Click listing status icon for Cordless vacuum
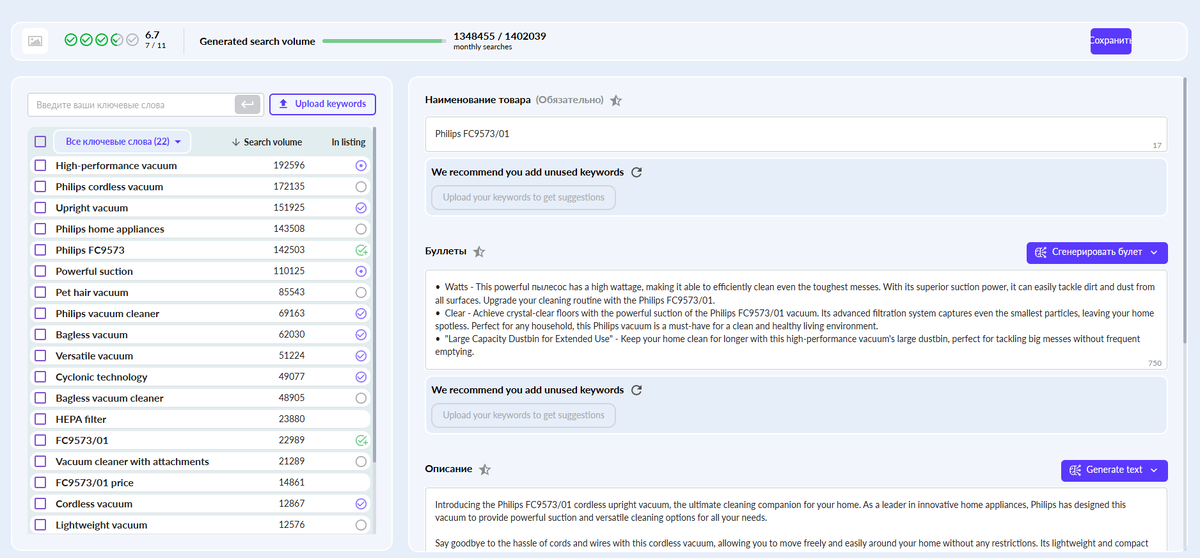The width and height of the screenshot is (1200, 558). click(361, 504)
